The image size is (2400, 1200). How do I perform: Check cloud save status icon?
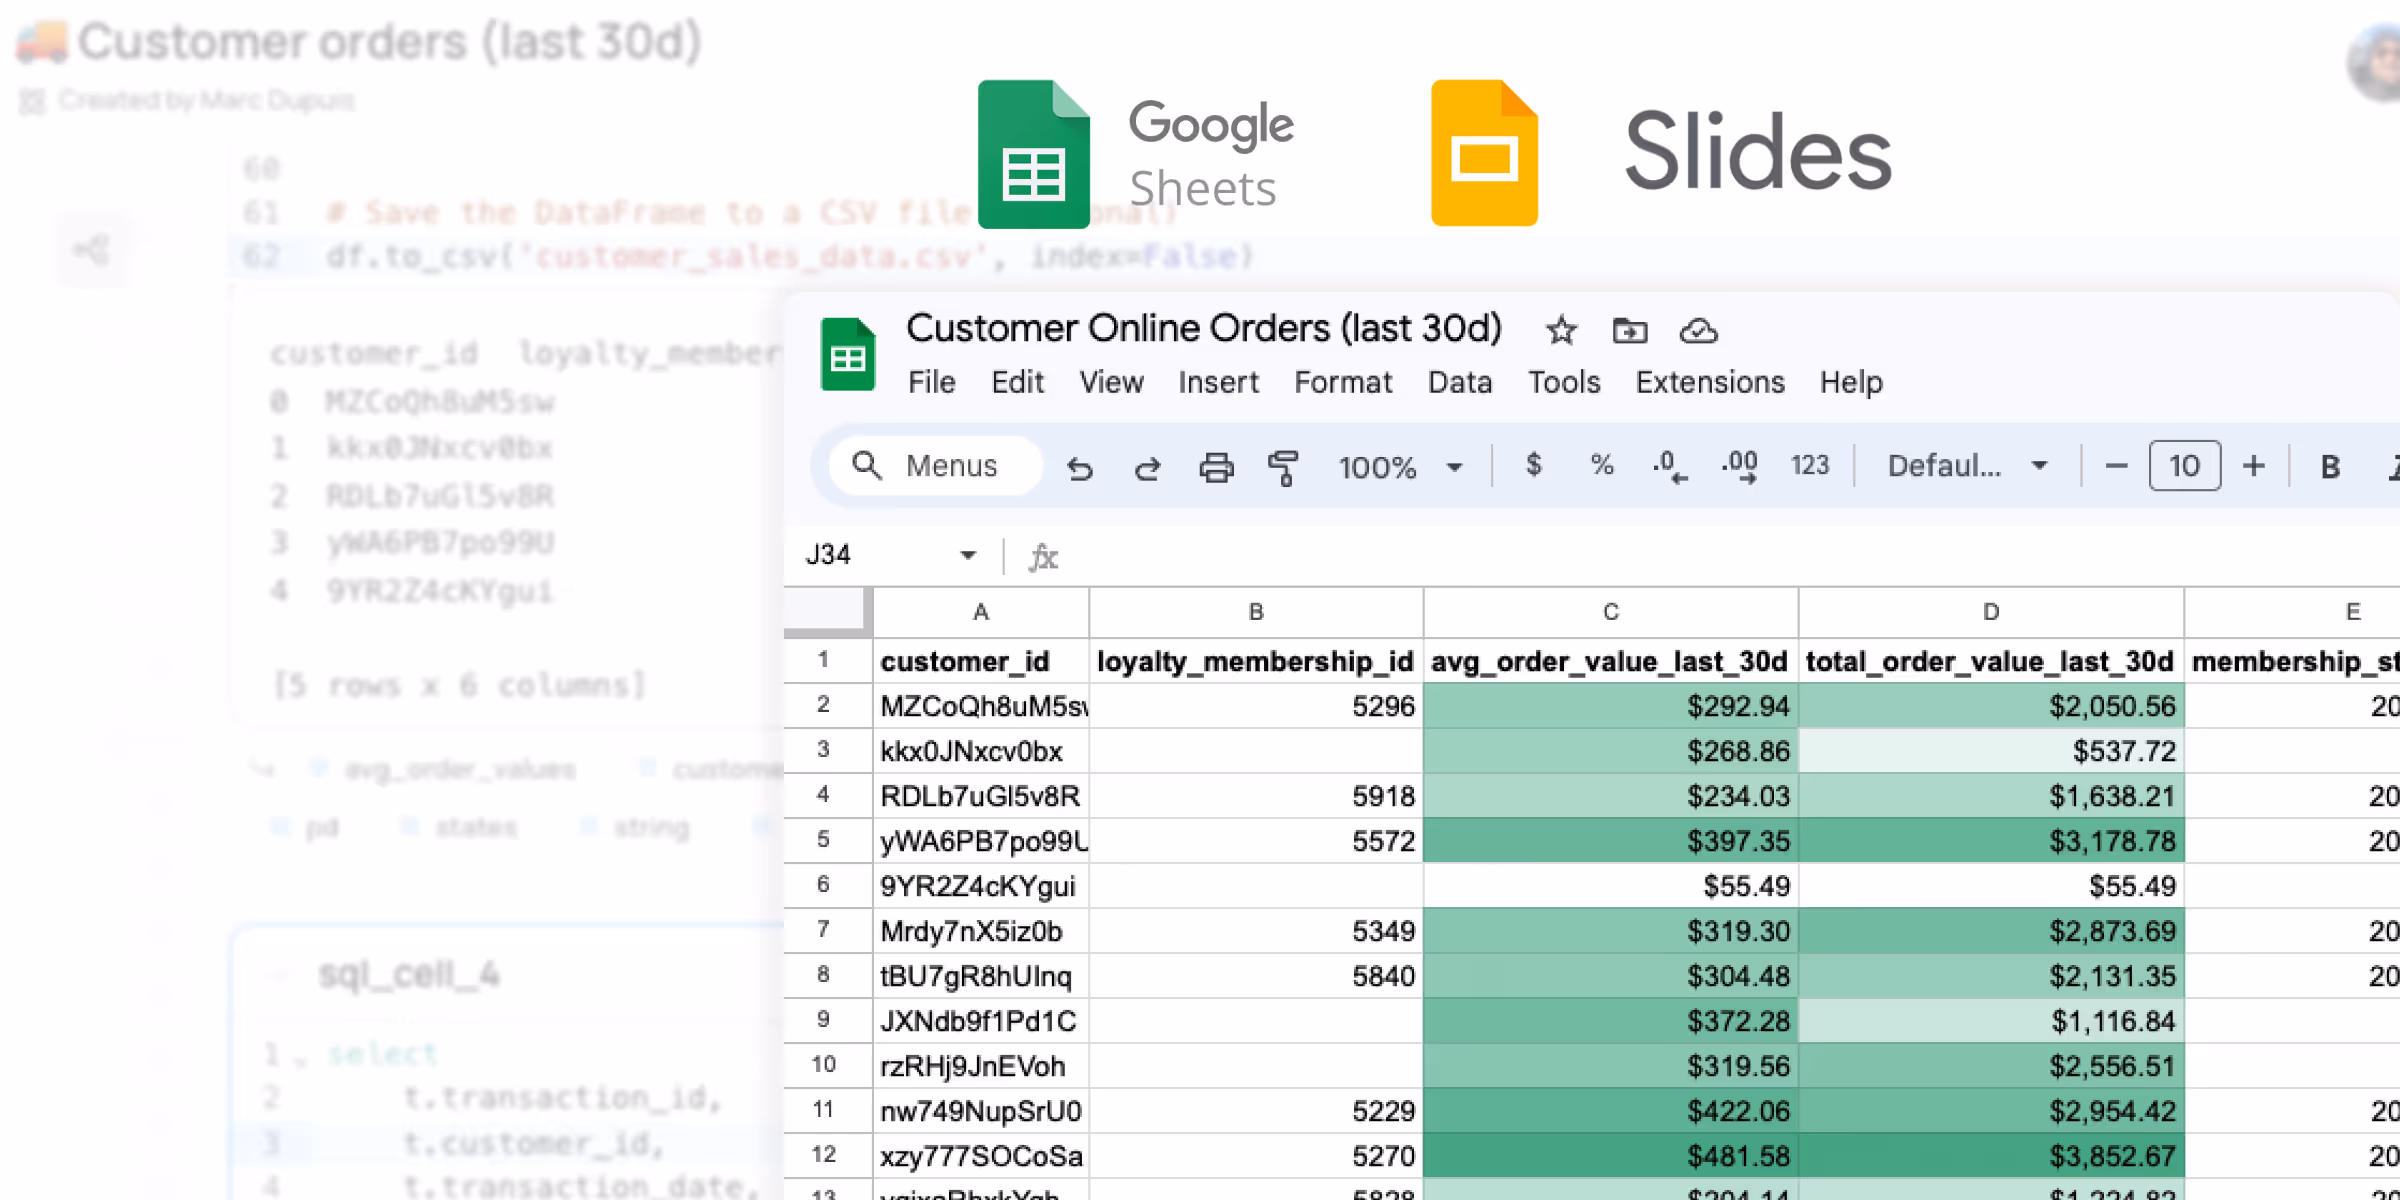(1698, 330)
